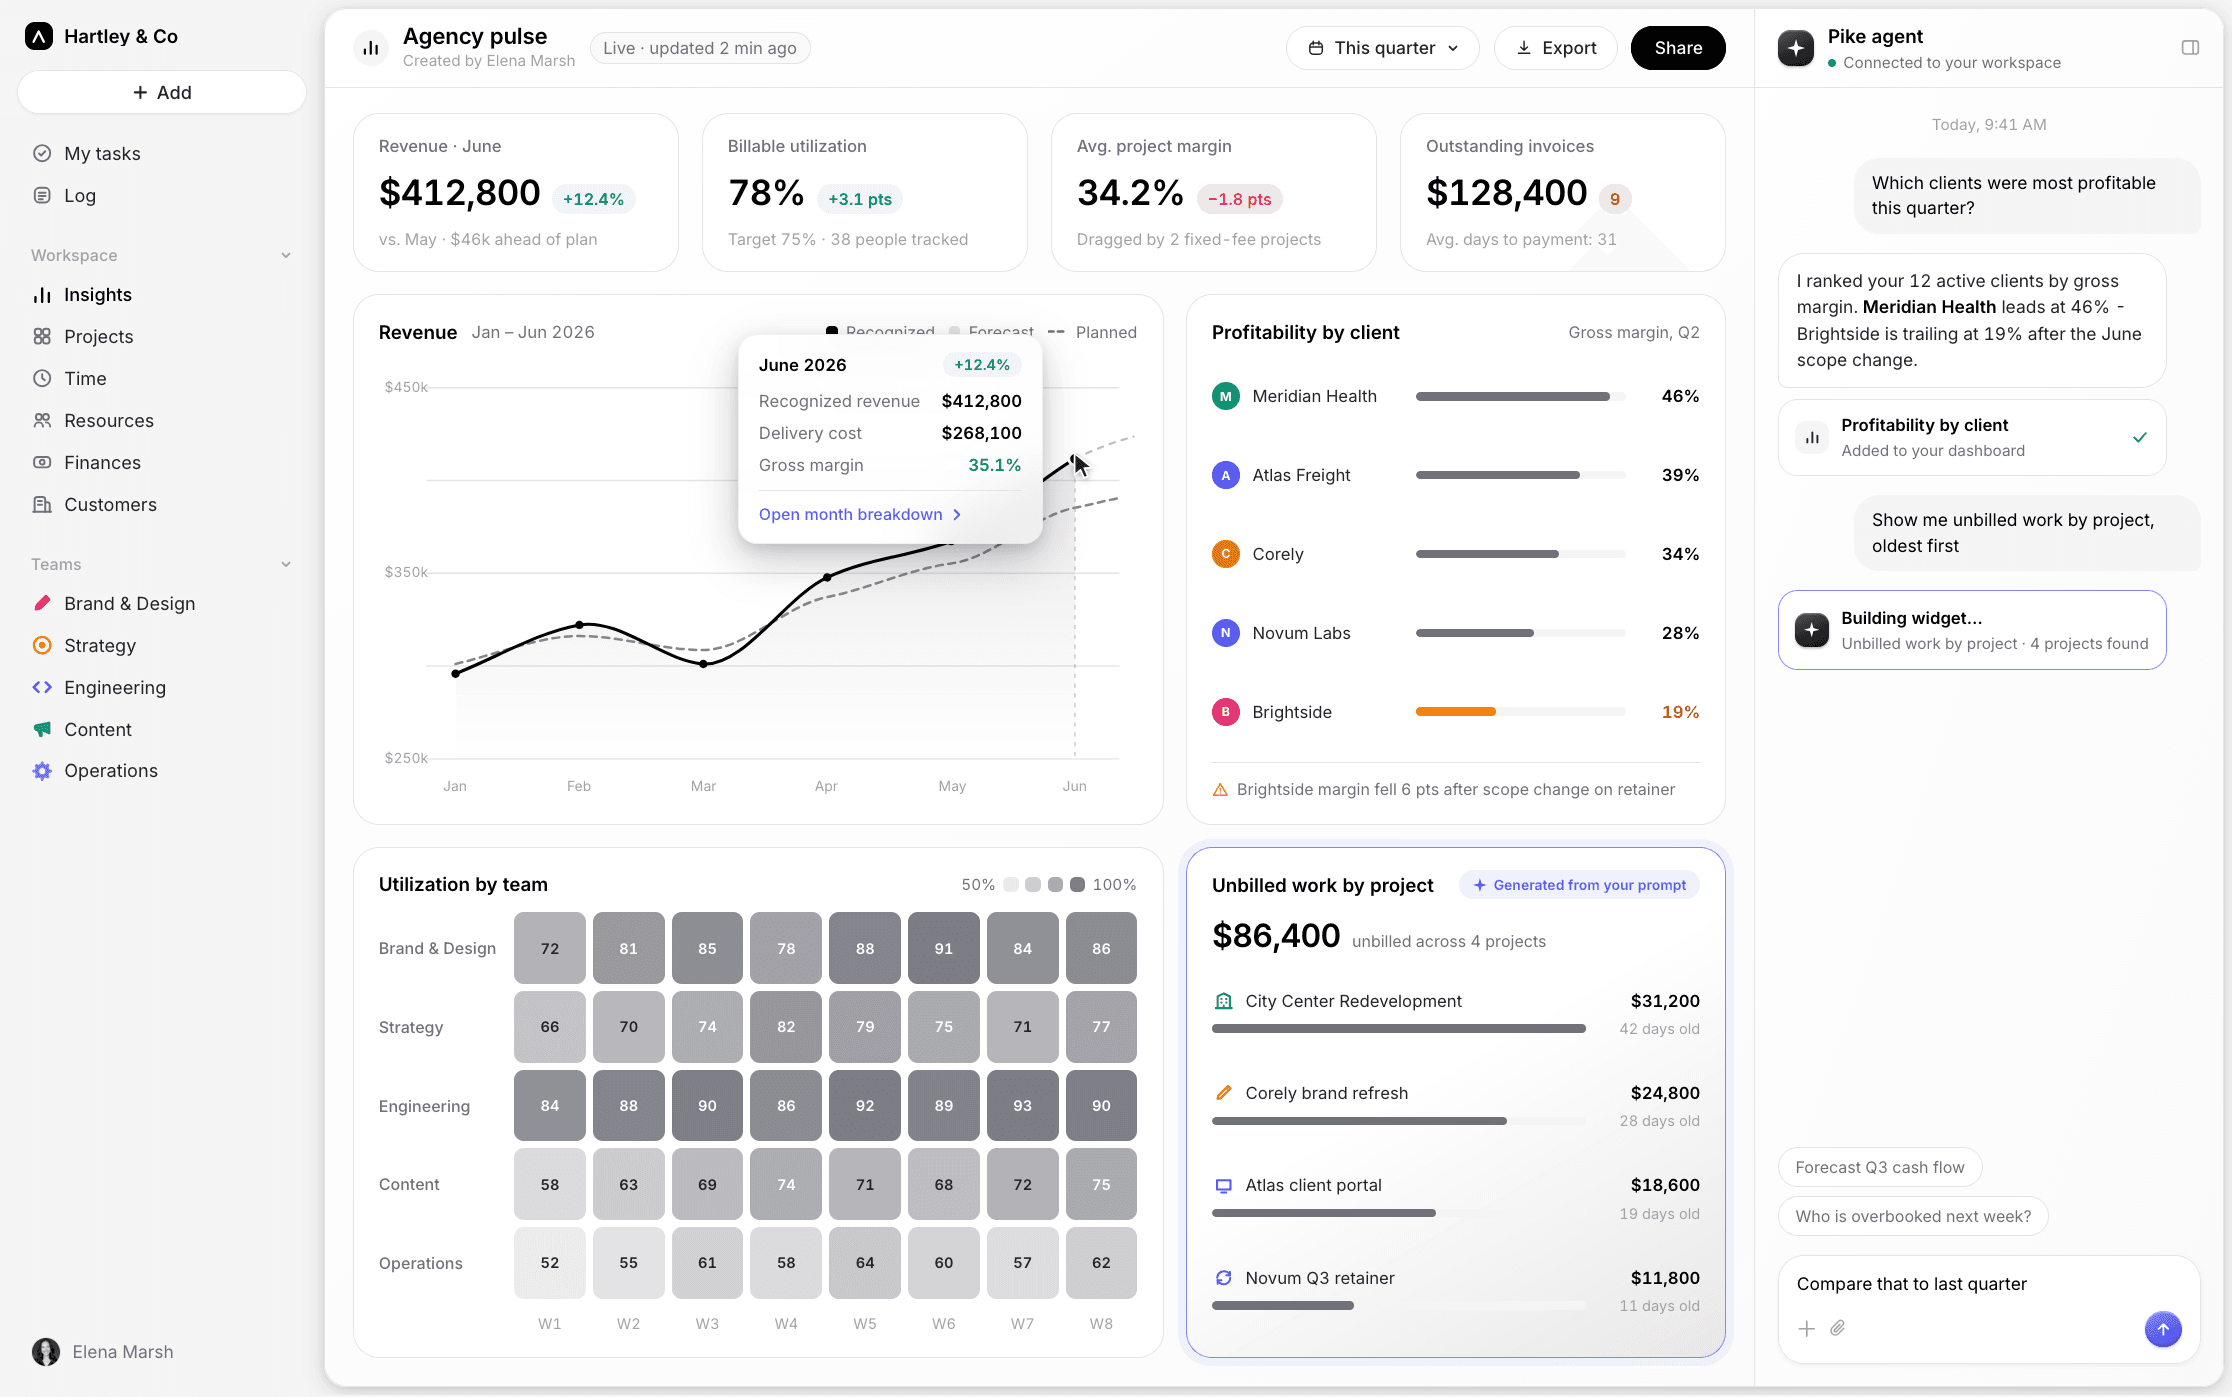This screenshot has width=2232, height=1397.
Task: Open Finances in sidebar
Action: click(160, 462)
